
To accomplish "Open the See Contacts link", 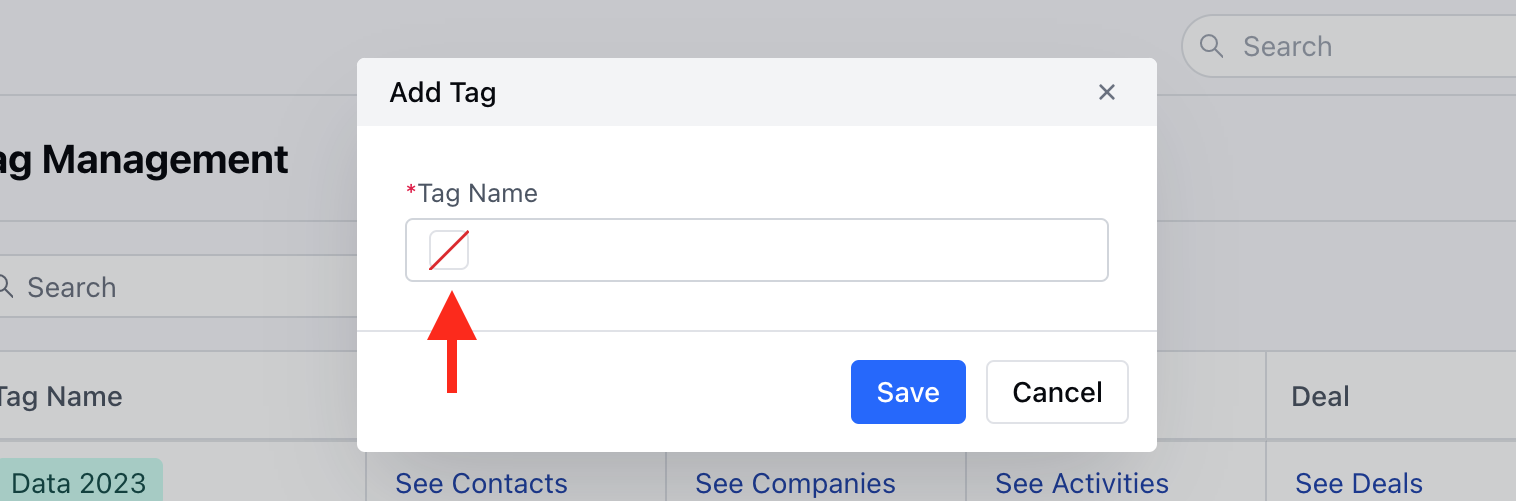I will coord(481,484).
